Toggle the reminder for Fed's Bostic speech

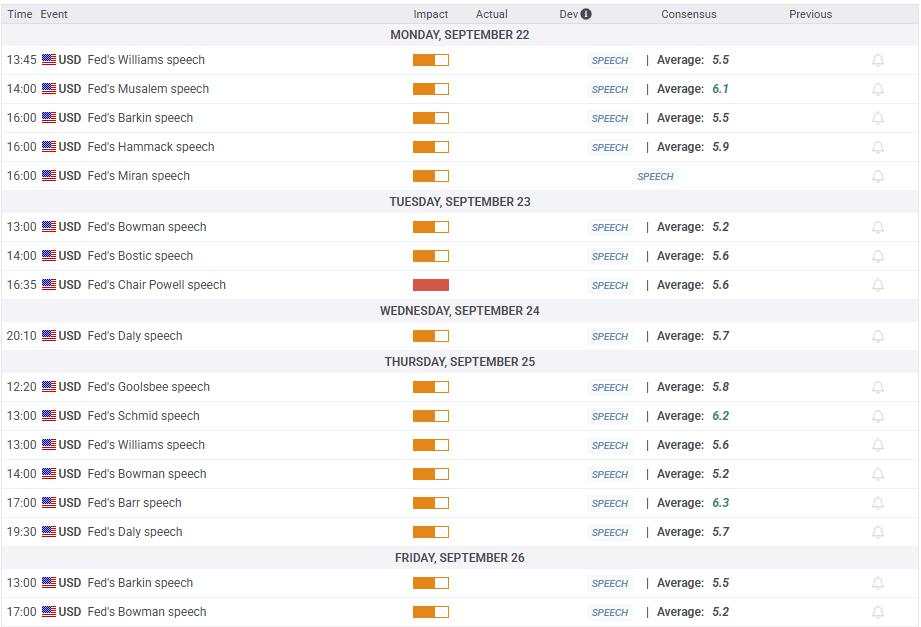[x=878, y=256]
